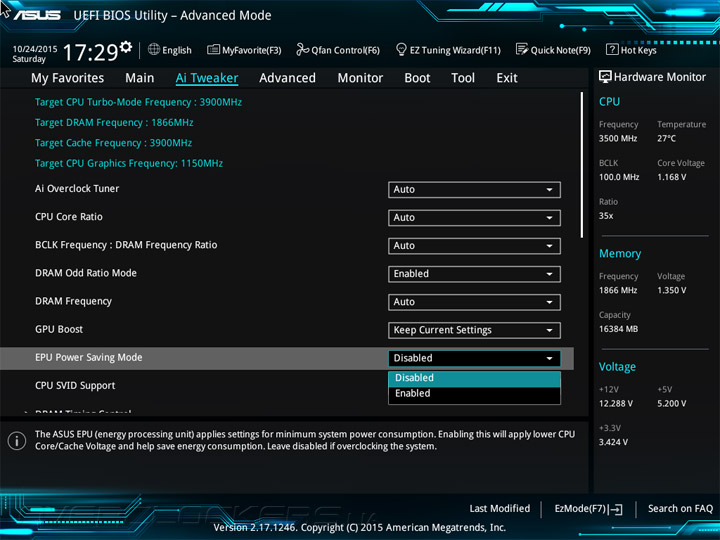
Task: Click the 3.424 V reading
Action: (x=613, y=442)
